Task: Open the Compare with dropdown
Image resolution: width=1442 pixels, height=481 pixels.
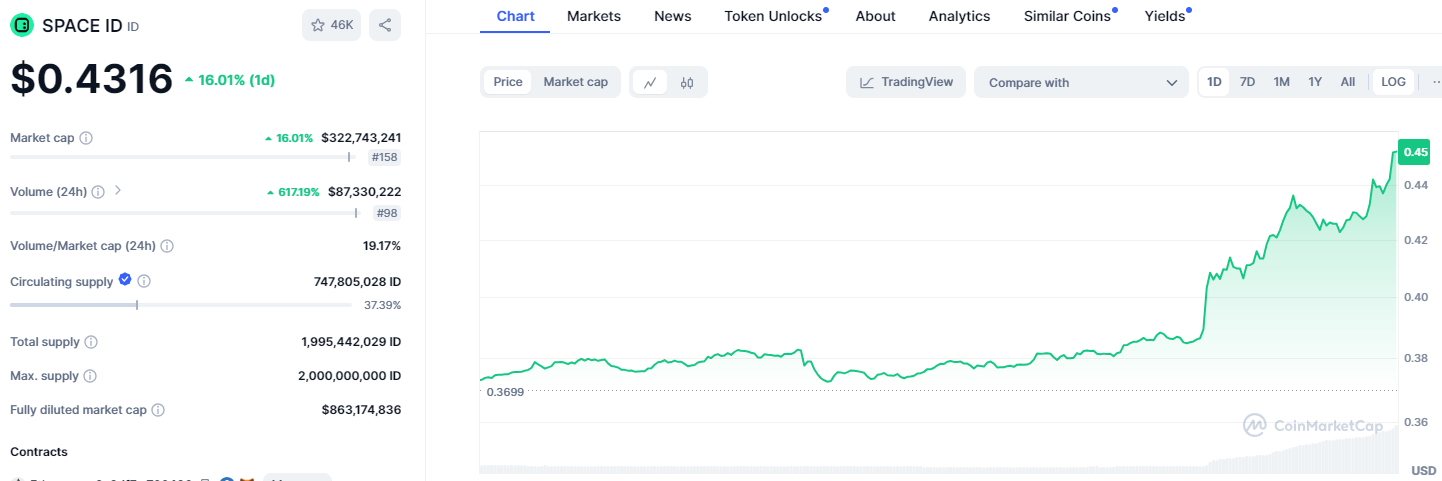Action: [x=1082, y=82]
